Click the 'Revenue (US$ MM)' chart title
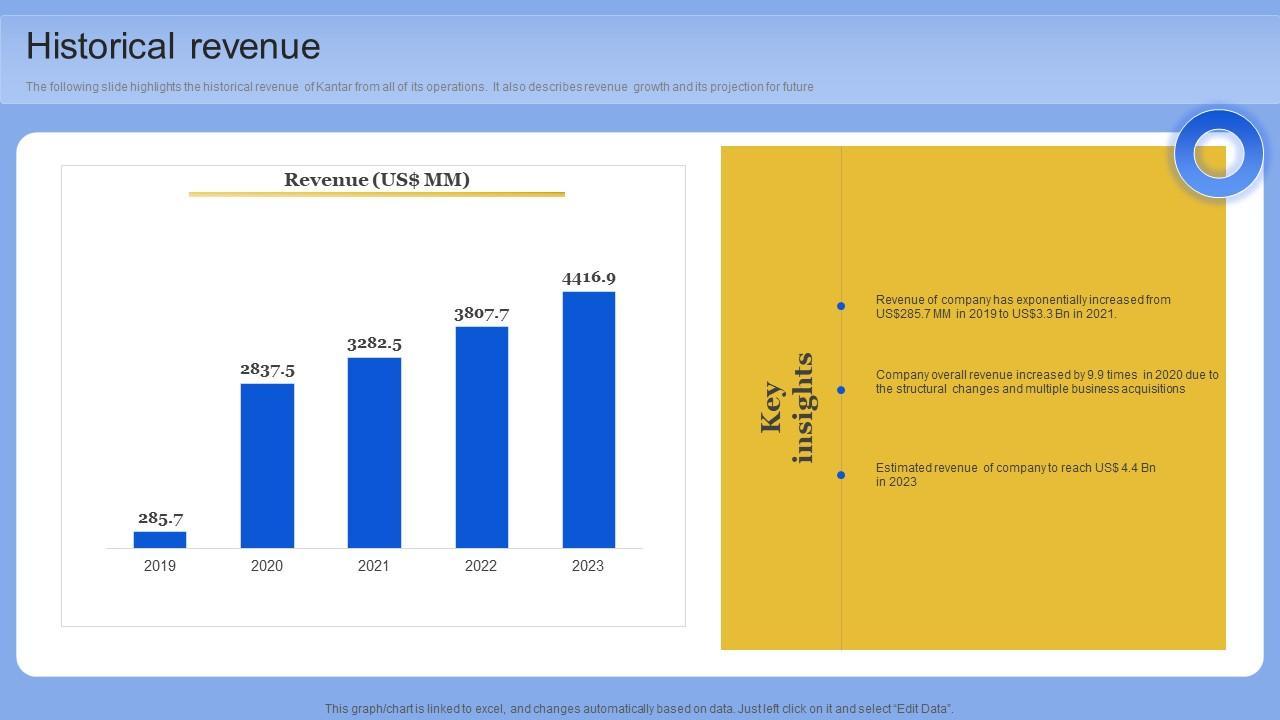Image resolution: width=1280 pixels, height=720 pixels. click(377, 180)
